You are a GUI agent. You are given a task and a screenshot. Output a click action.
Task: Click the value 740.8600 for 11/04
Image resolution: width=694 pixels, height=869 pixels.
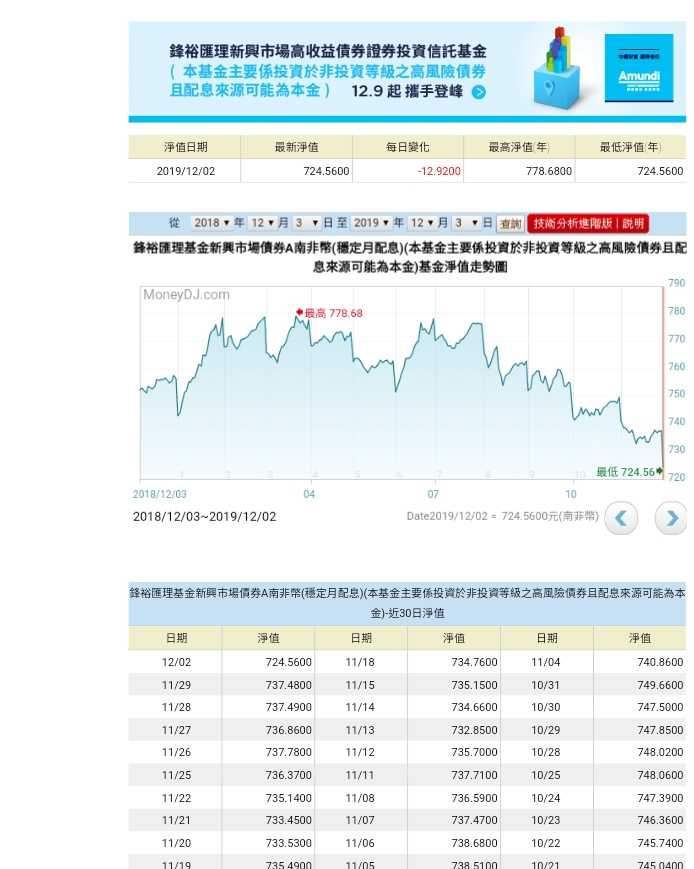(x=660, y=662)
